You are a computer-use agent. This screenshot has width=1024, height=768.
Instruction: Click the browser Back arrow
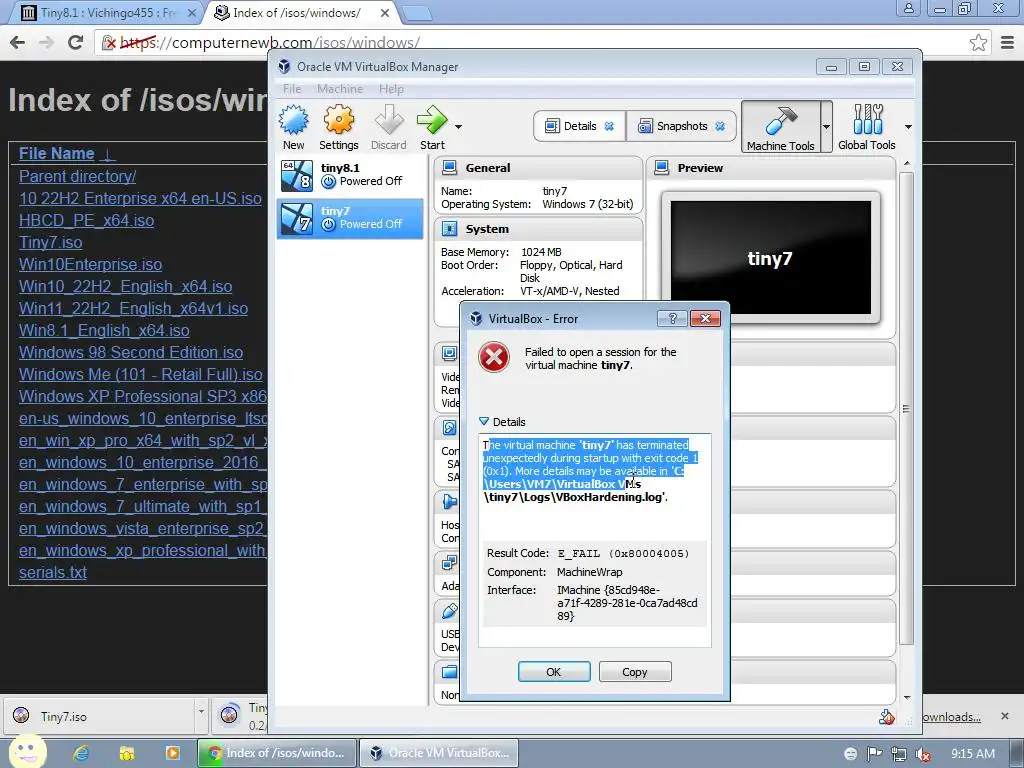coord(18,42)
